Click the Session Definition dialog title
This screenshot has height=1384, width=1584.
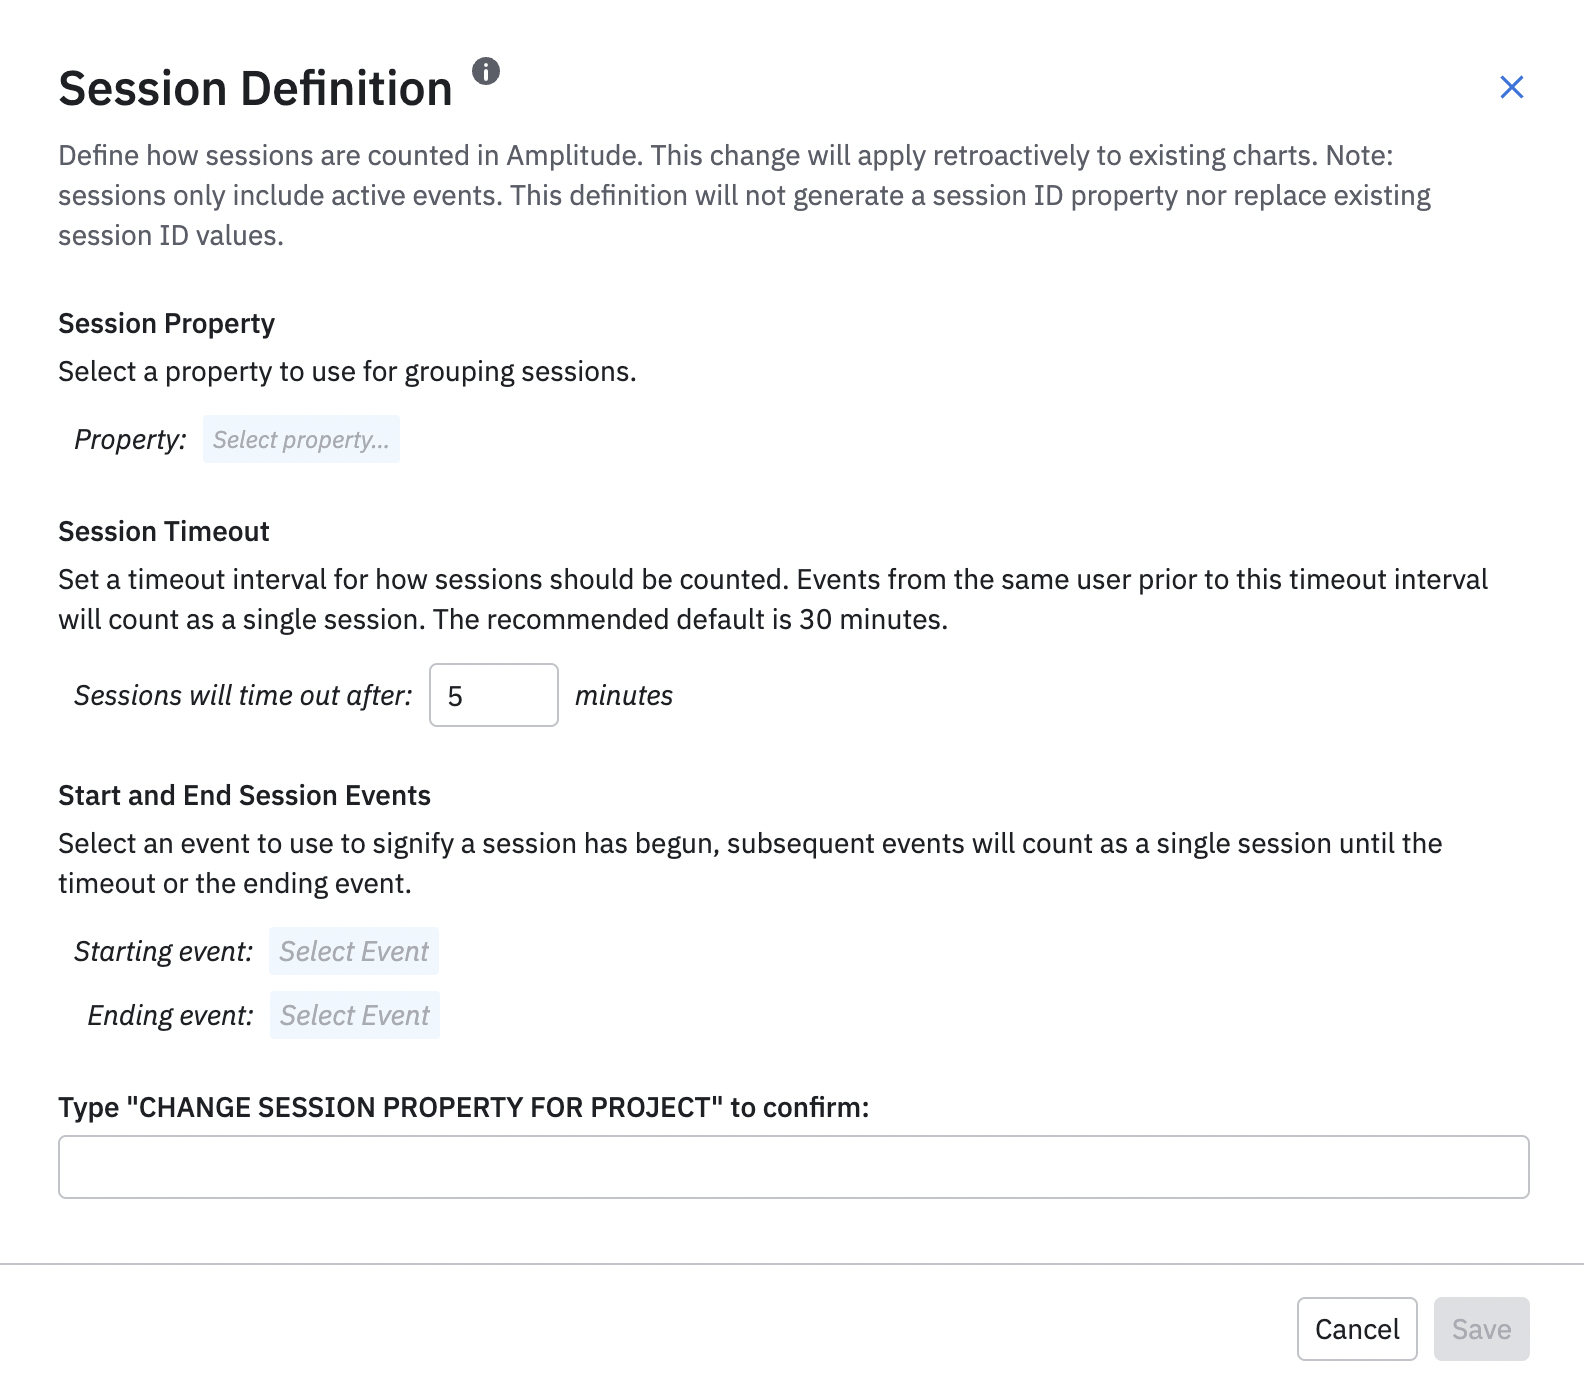coord(255,88)
